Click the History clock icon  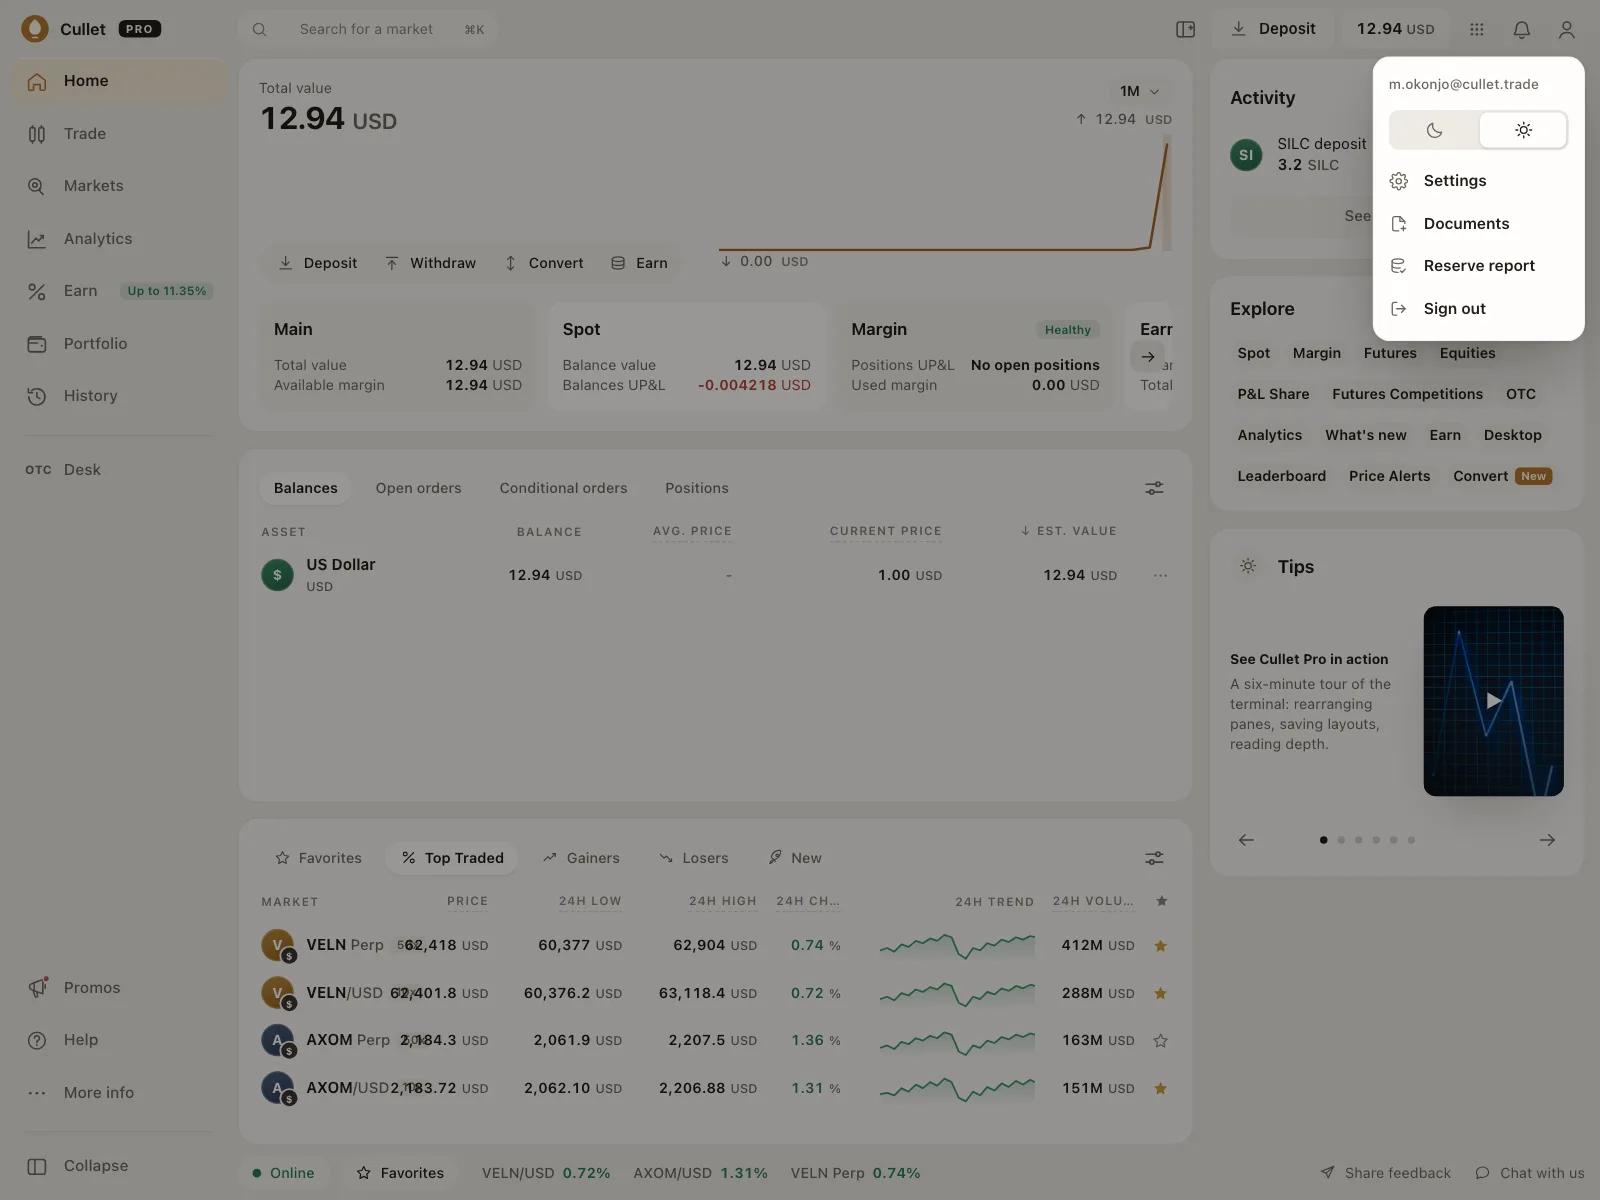(37, 396)
